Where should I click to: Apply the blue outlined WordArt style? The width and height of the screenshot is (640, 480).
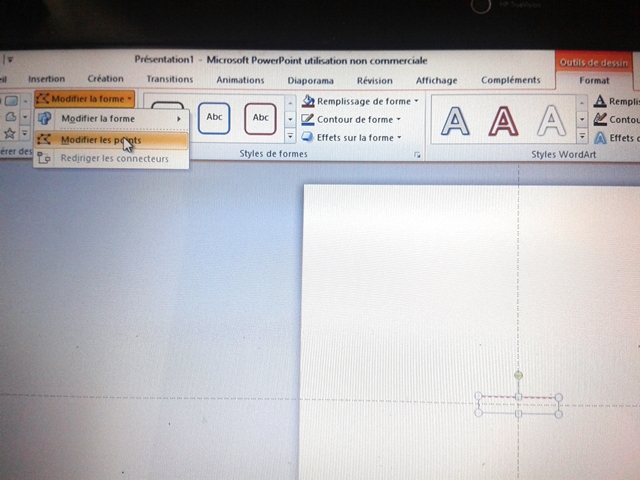(456, 120)
